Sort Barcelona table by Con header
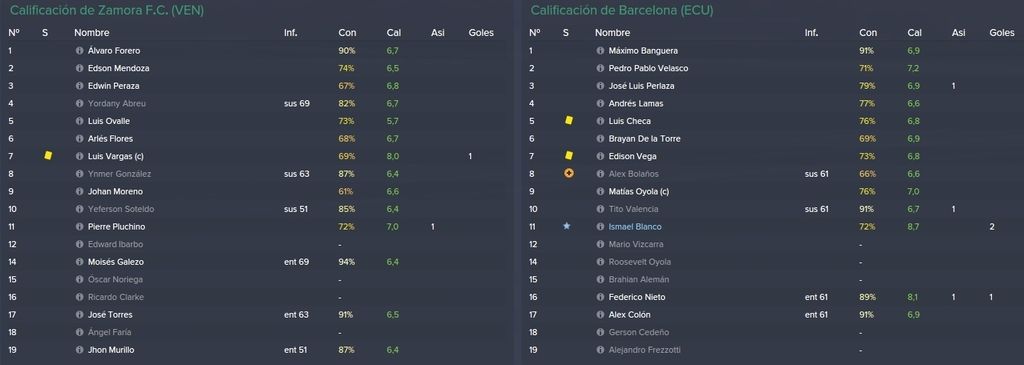Screen dimensions: 1024x365 [868, 33]
